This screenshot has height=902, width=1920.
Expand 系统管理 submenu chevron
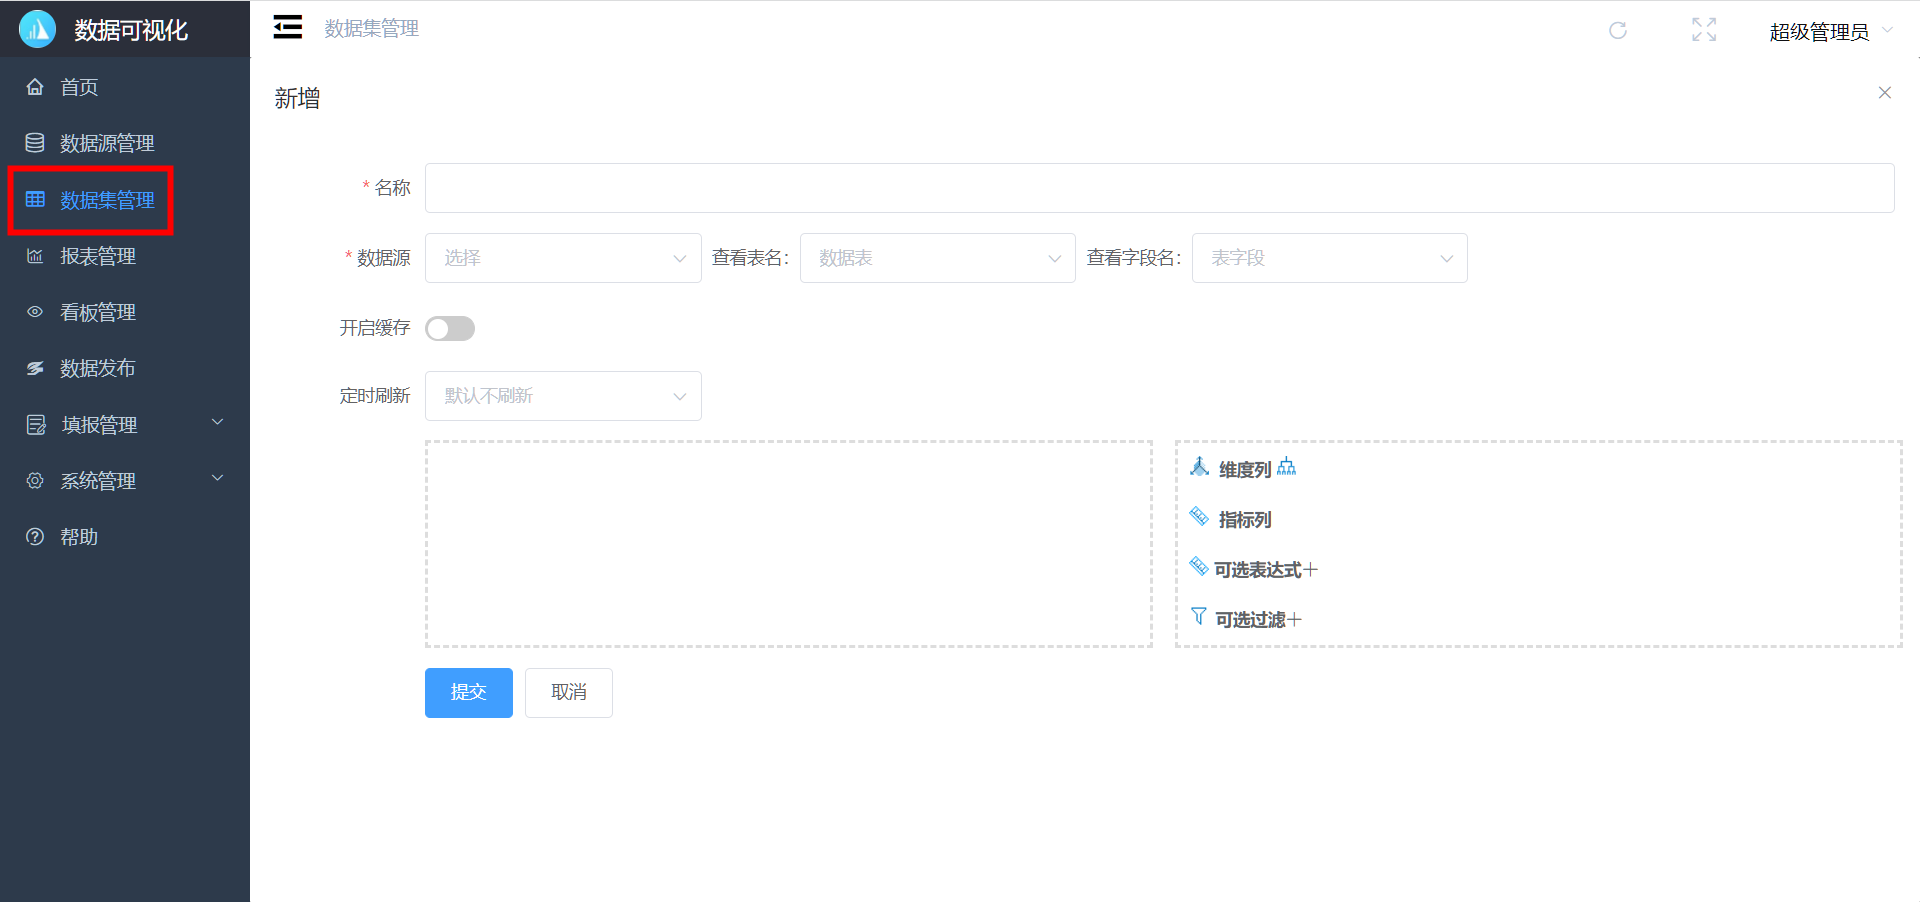(x=217, y=478)
